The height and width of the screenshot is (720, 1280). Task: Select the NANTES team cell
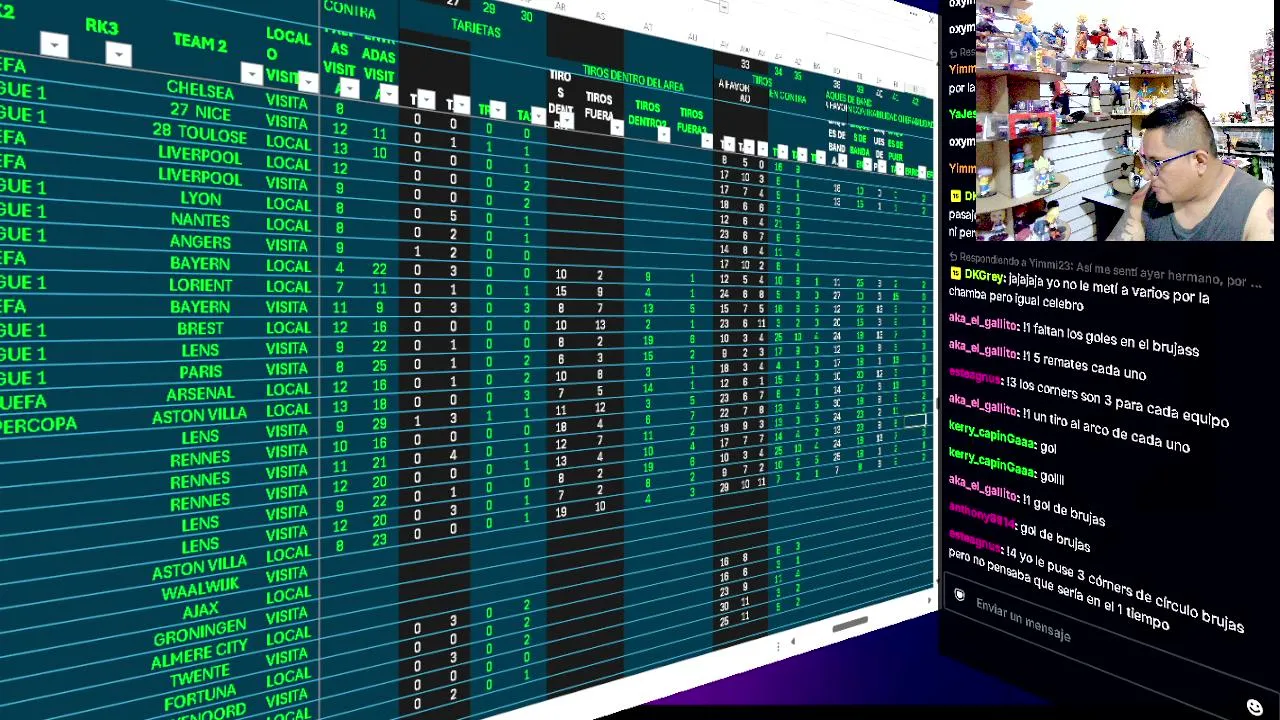coord(200,220)
